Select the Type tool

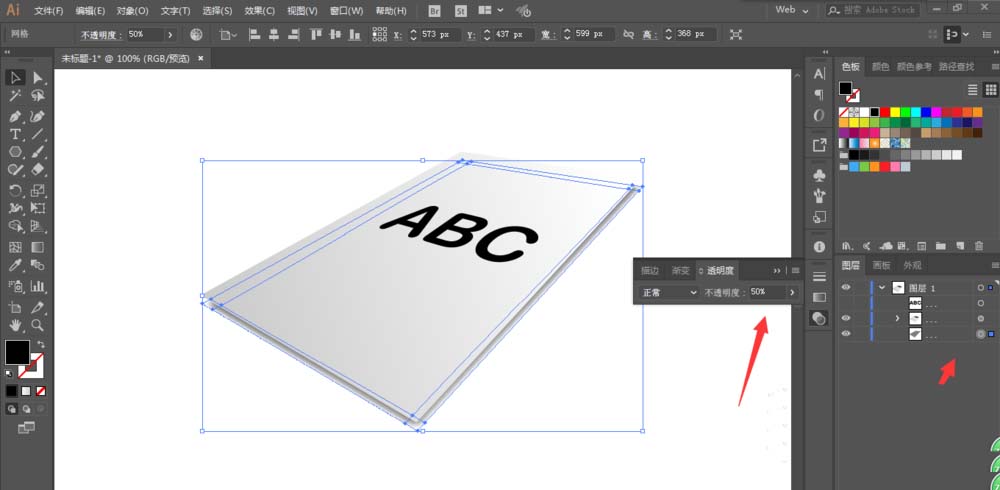tap(16, 134)
